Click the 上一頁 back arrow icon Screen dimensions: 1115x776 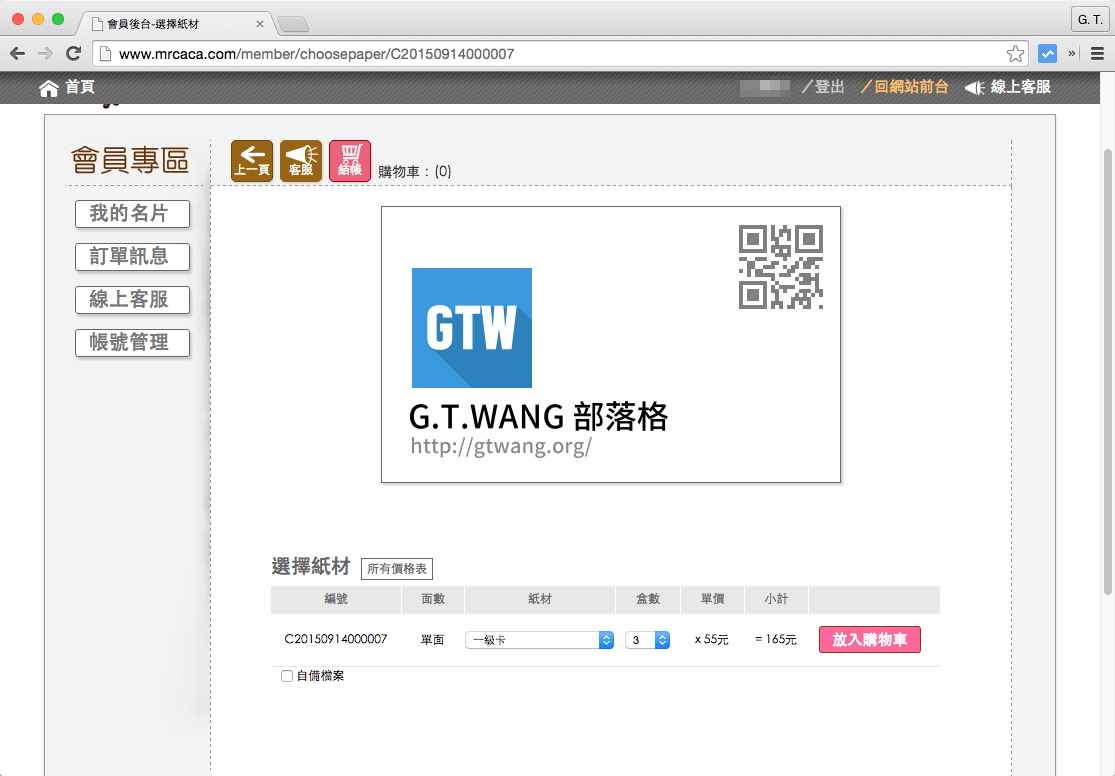(252, 161)
